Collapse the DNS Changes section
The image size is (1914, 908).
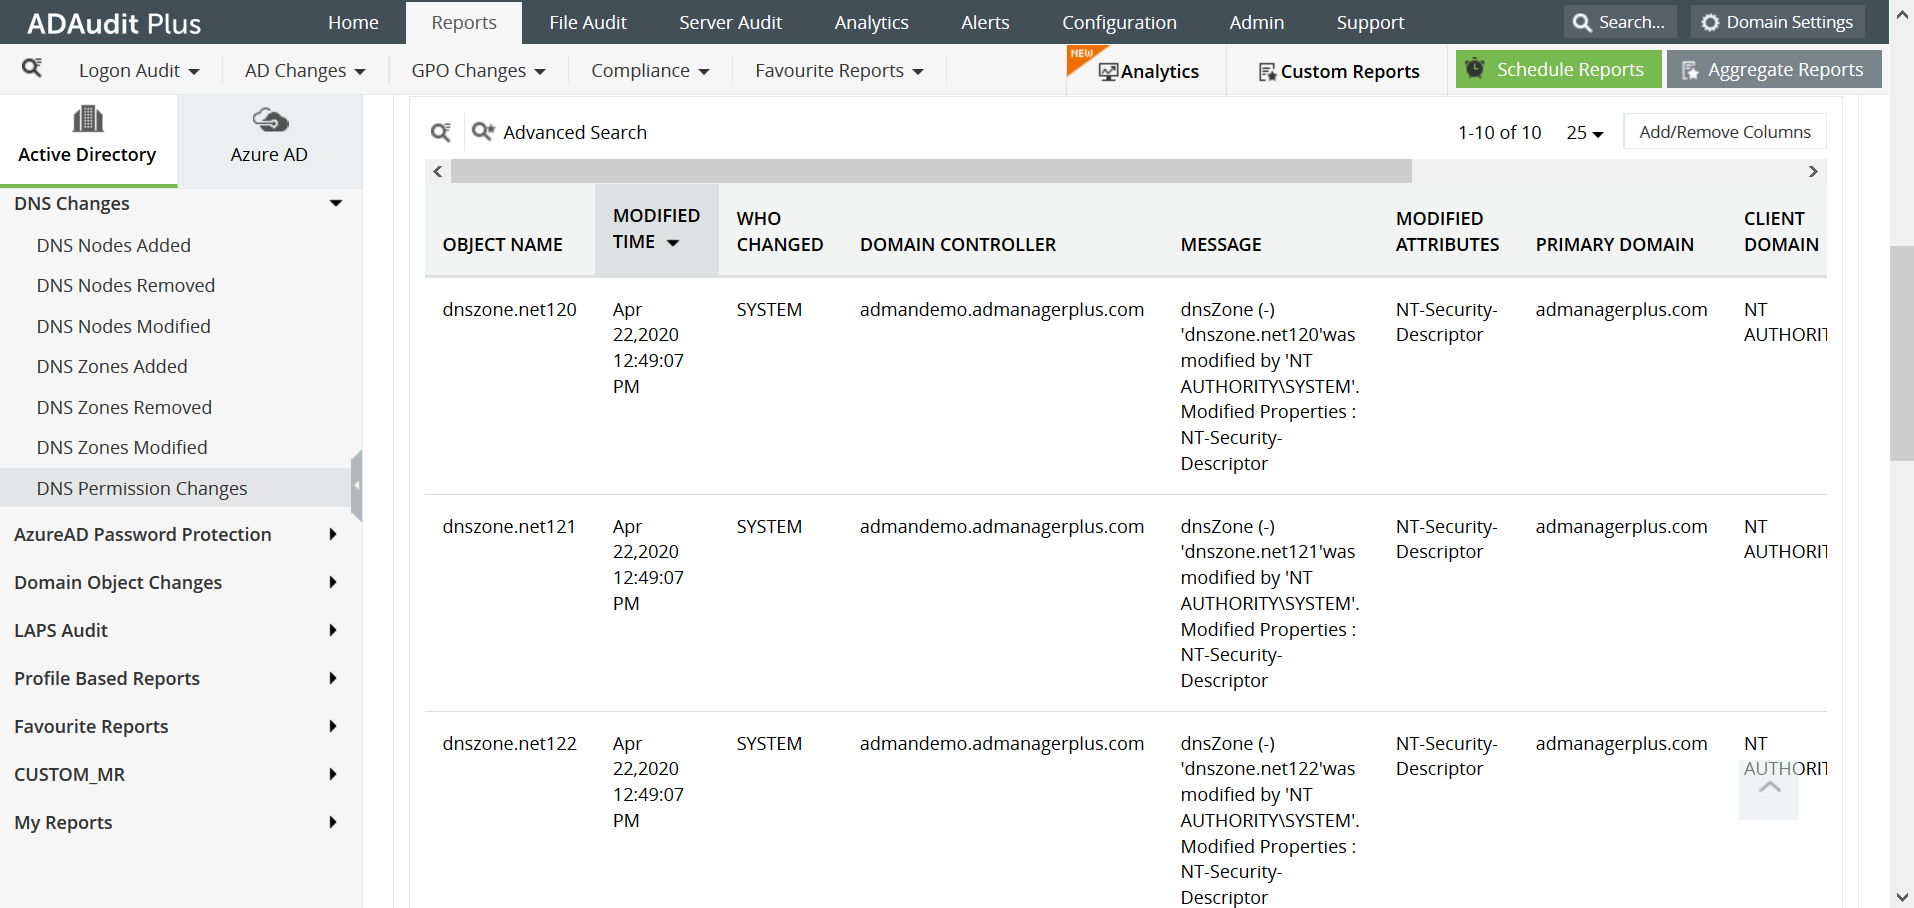pyautogui.click(x=336, y=203)
